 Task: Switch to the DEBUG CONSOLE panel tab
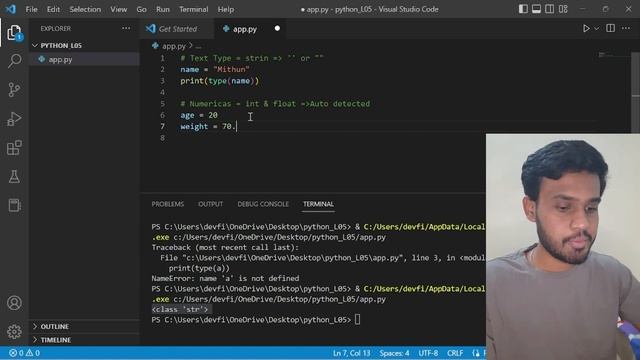[263, 204]
